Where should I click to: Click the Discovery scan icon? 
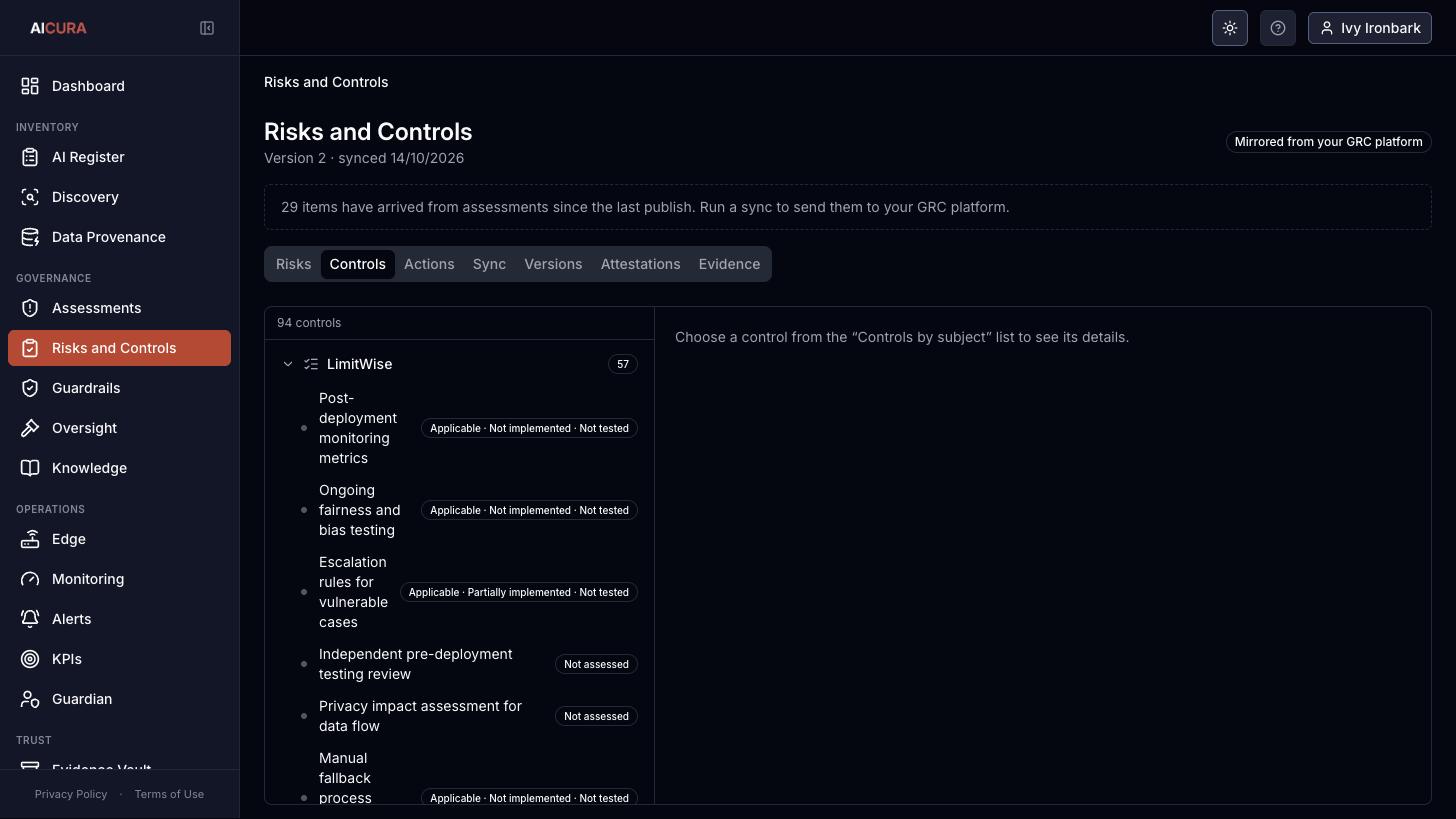[x=30, y=197]
